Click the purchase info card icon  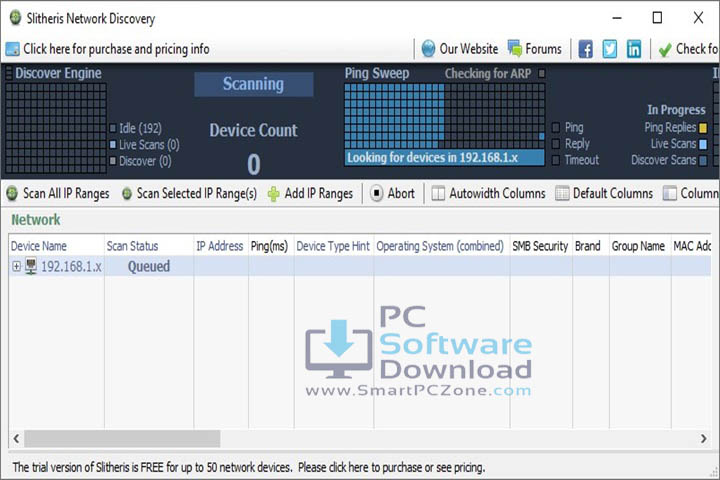coord(12,49)
